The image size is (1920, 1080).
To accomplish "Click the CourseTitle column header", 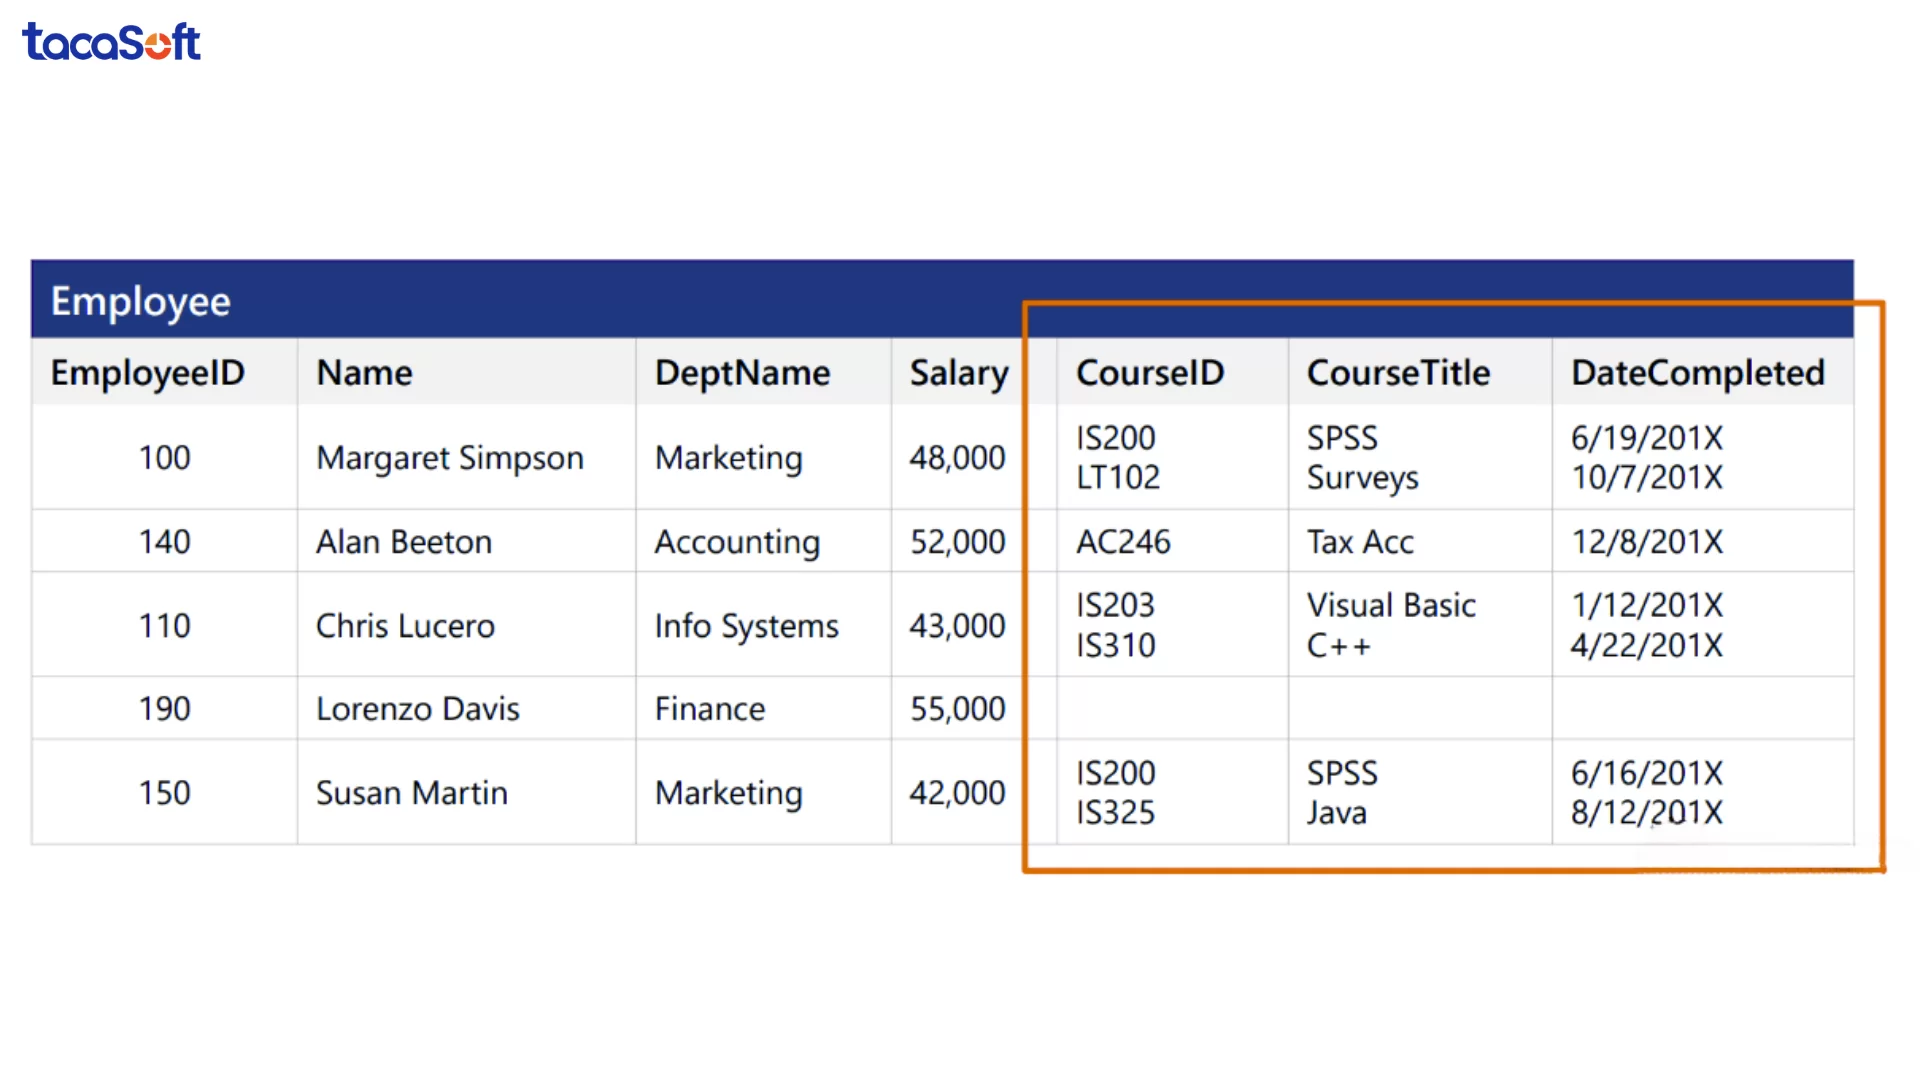I will pos(1398,373).
